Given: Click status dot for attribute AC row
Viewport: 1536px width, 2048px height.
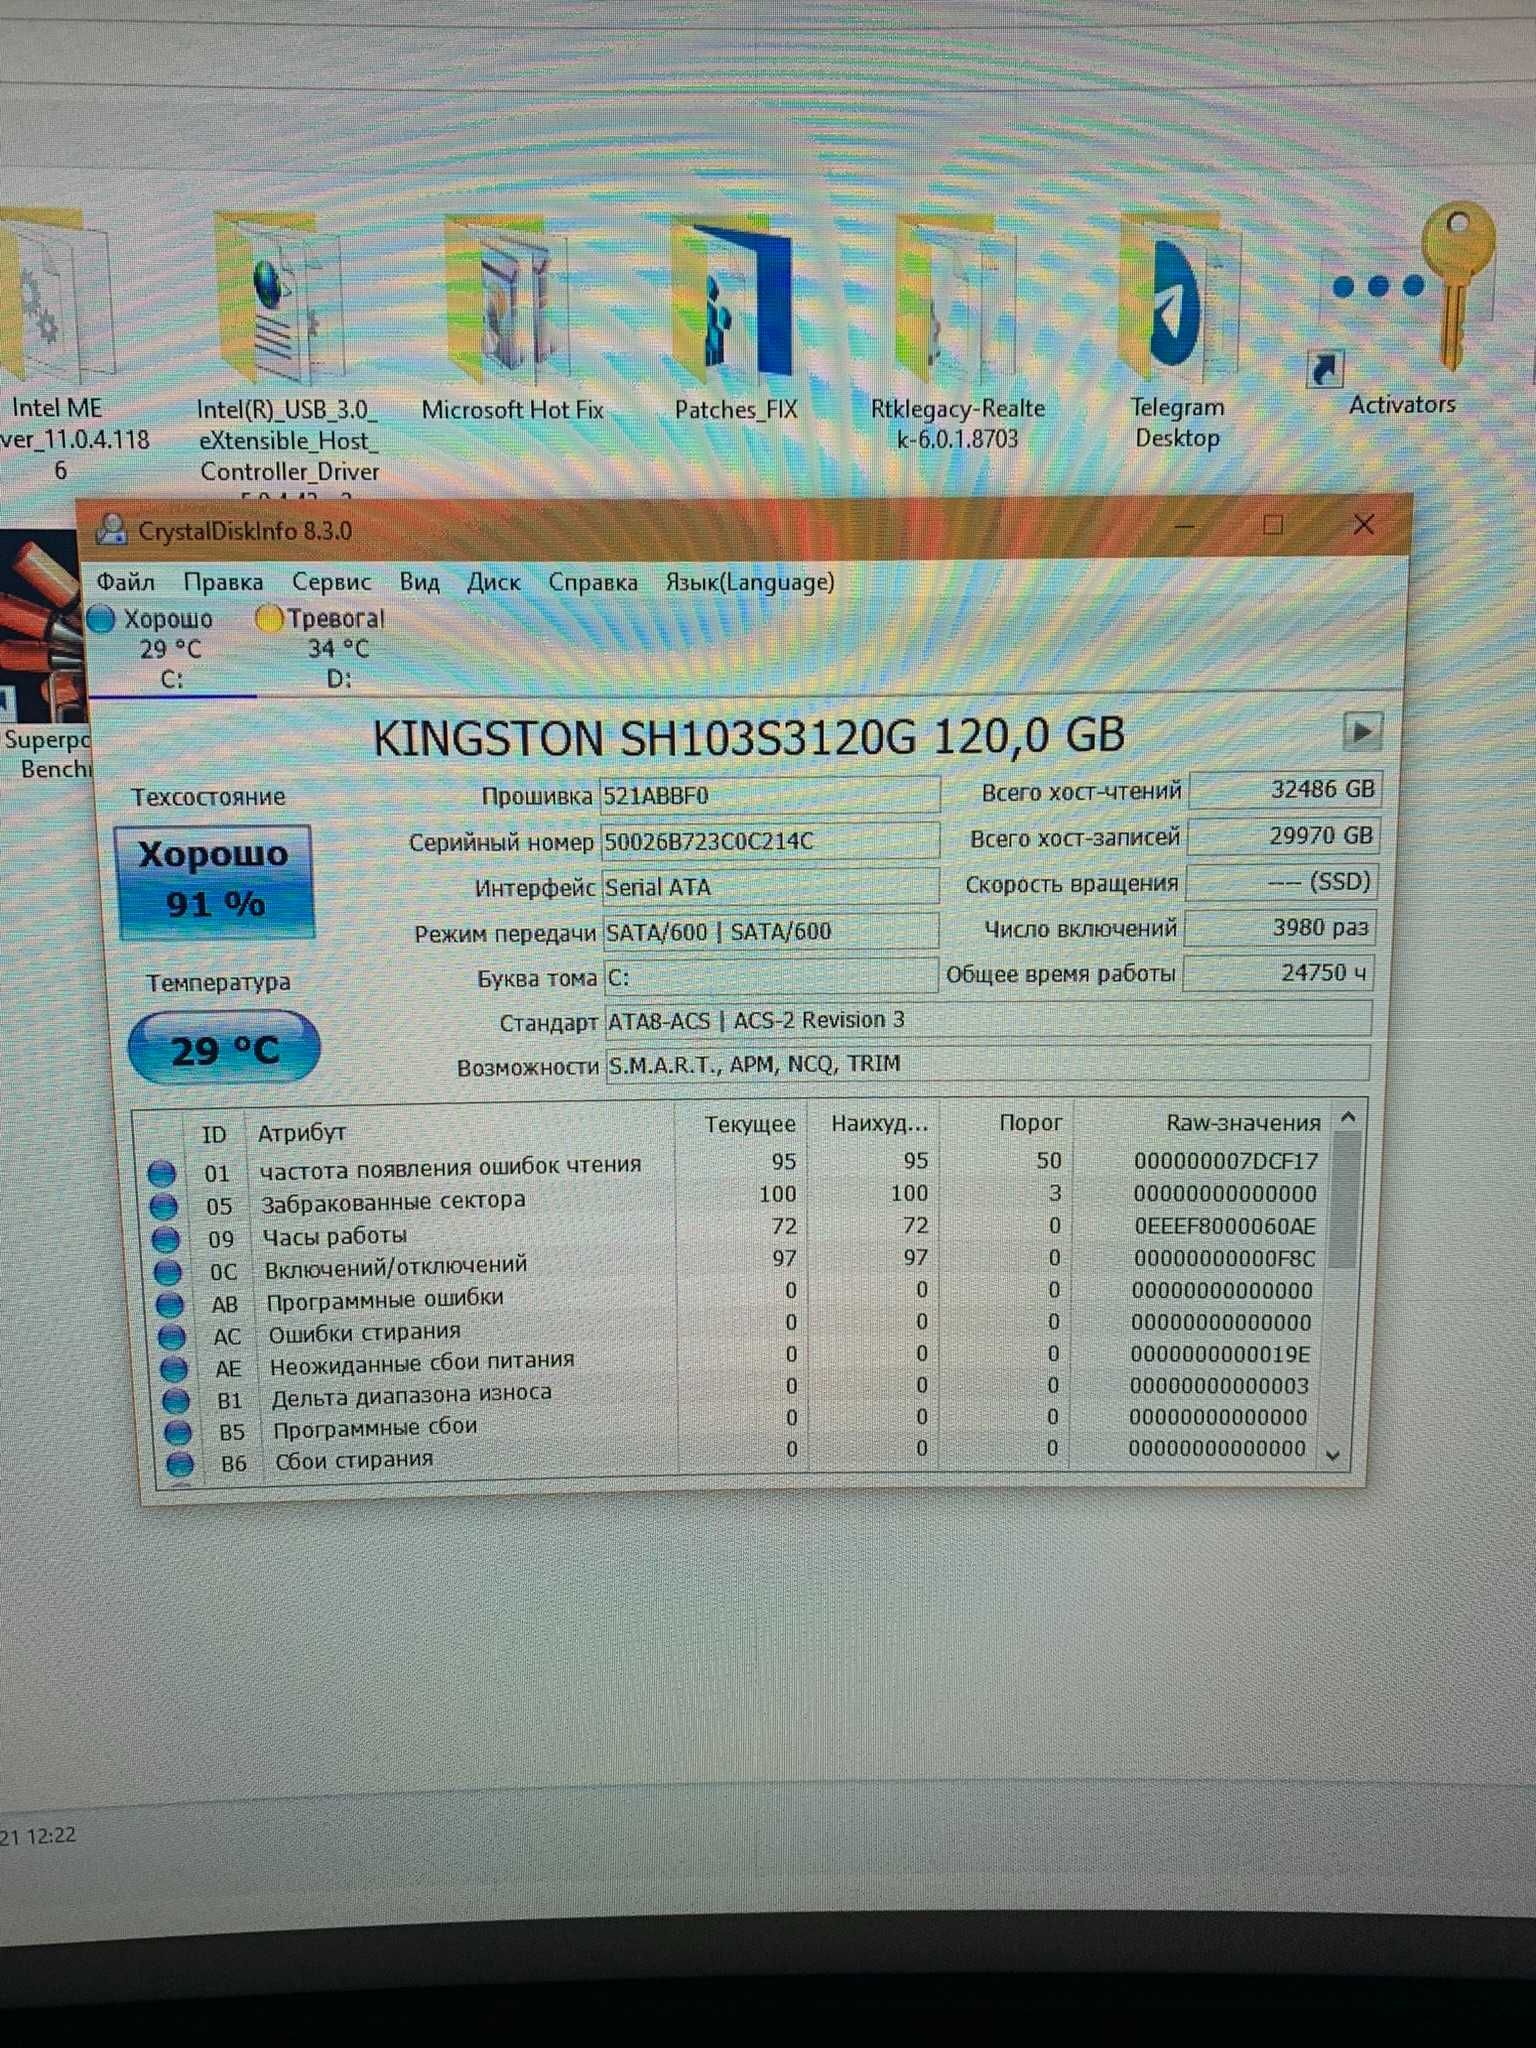Looking at the screenshot, I should [x=172, y=1336].
